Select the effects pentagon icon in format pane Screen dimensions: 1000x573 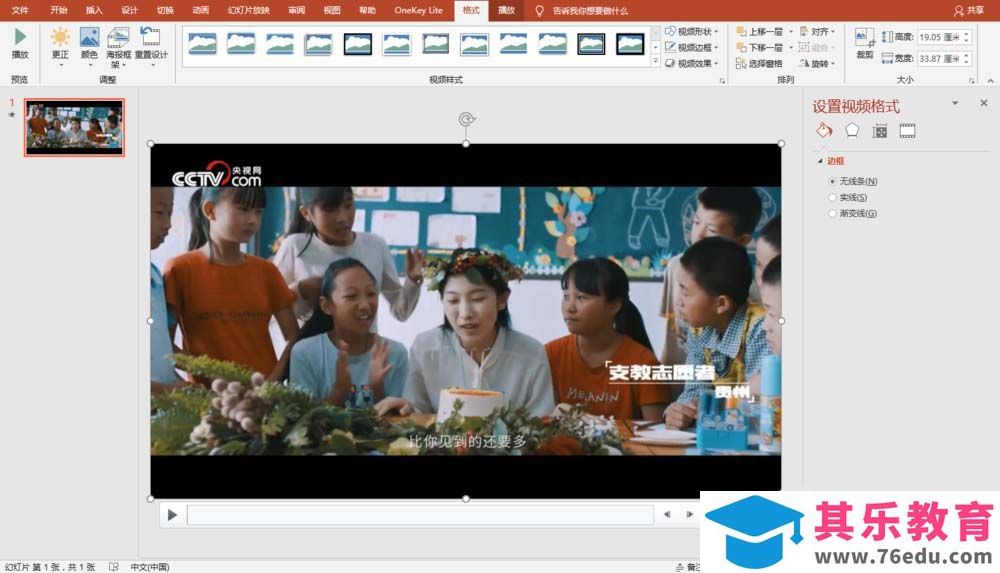tap(852, 131)
